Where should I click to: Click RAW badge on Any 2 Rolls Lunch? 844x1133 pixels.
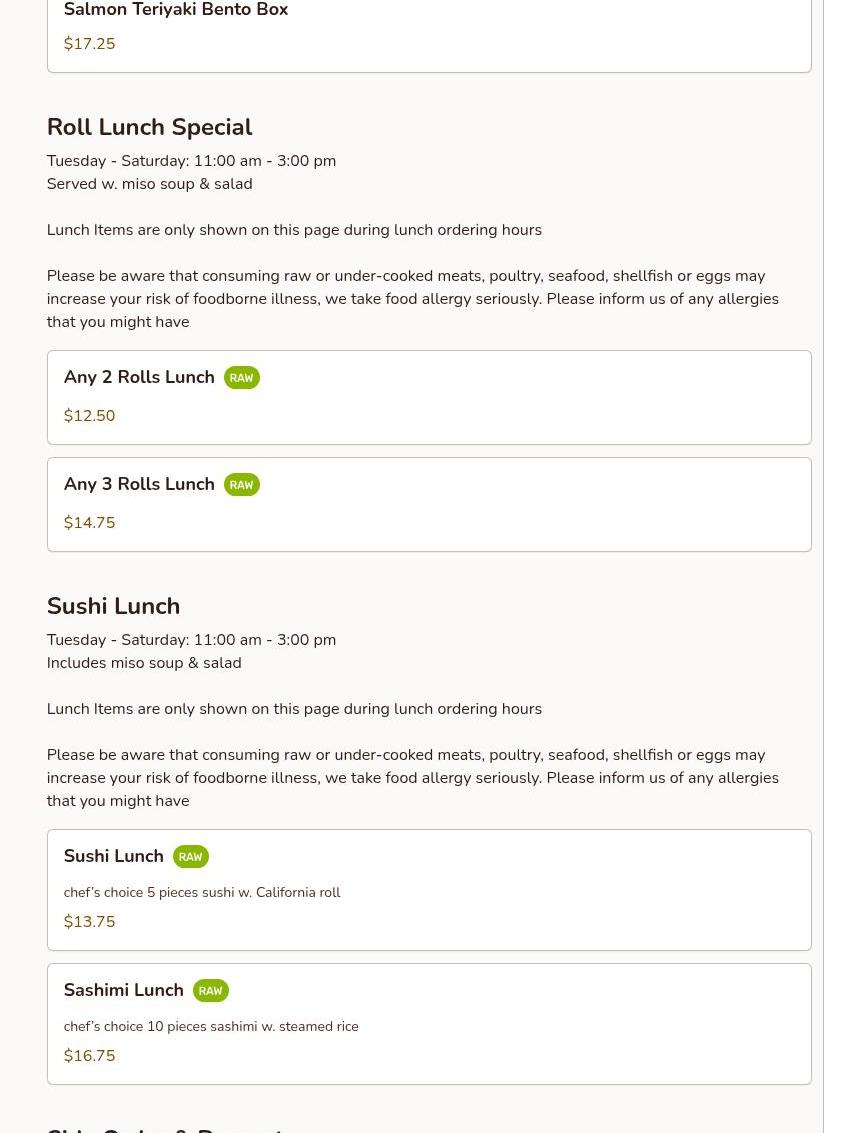click(x=241, y=378)
